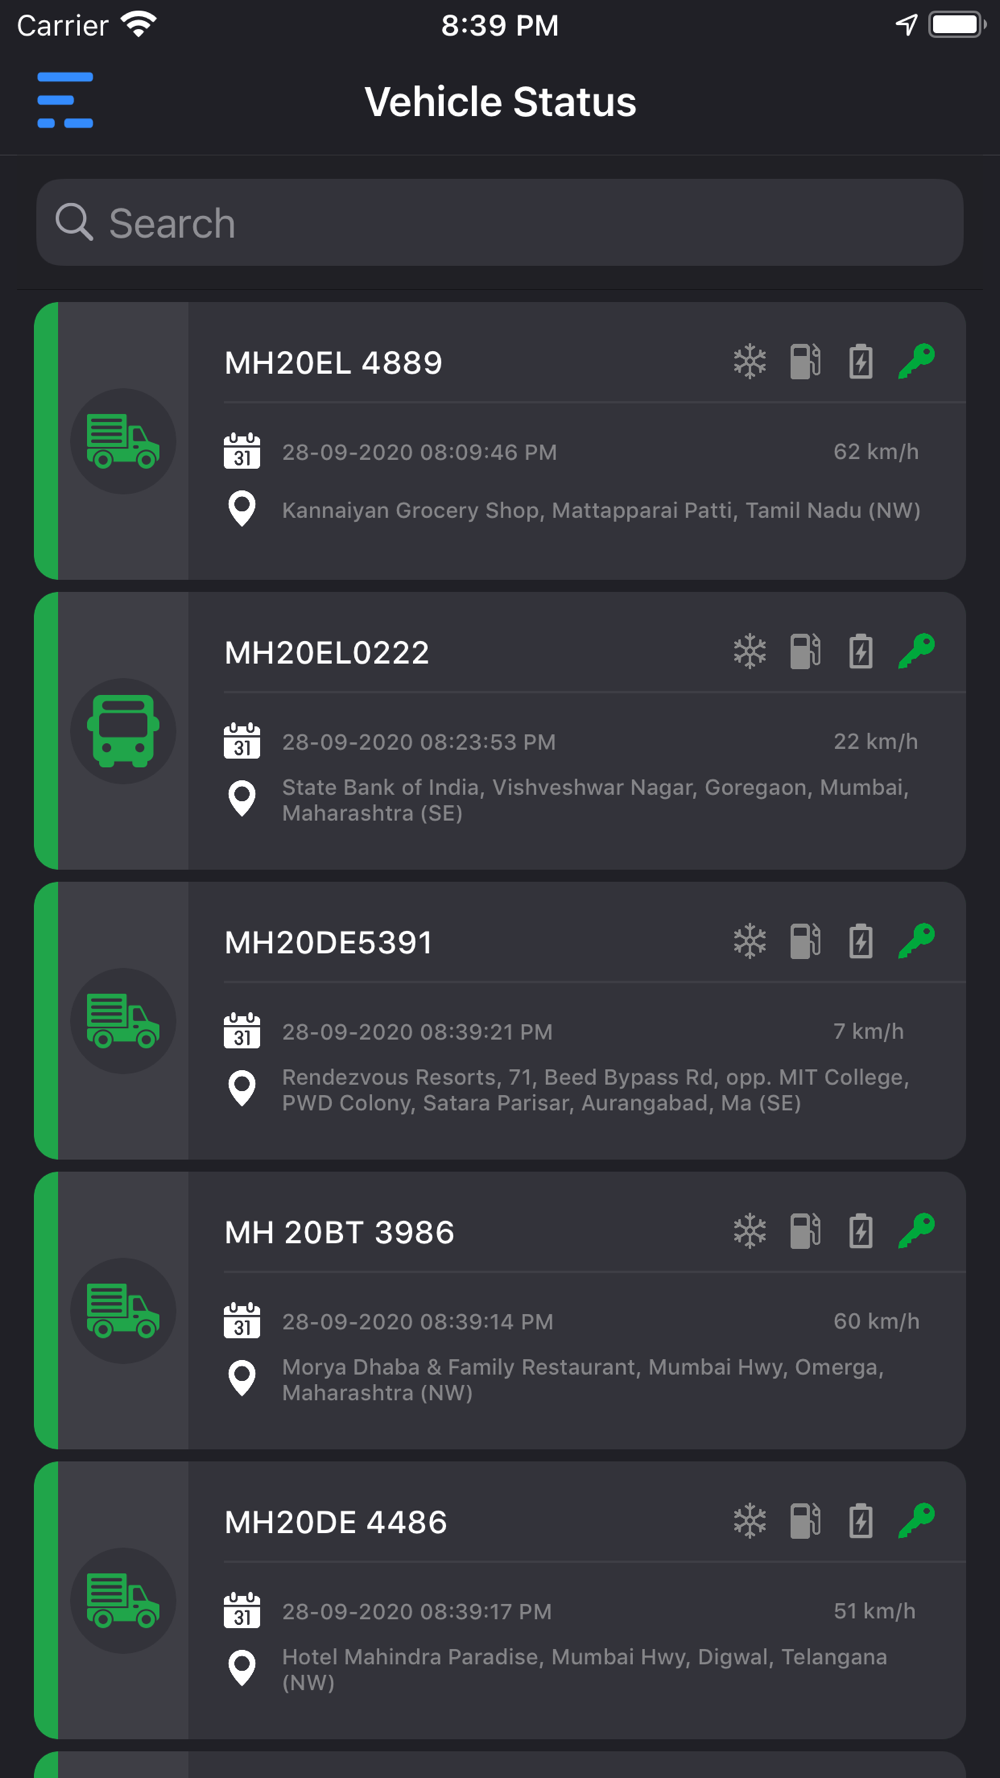Tap the green ignition key for MH 20BT 3986
The width and height of the screenshot is (1000, 1778).
917,1231
